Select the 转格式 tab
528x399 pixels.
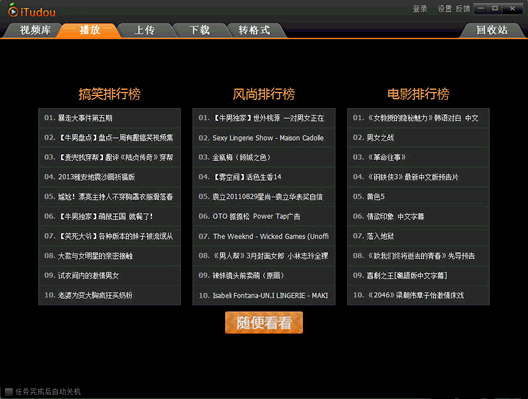click(255, 30)
